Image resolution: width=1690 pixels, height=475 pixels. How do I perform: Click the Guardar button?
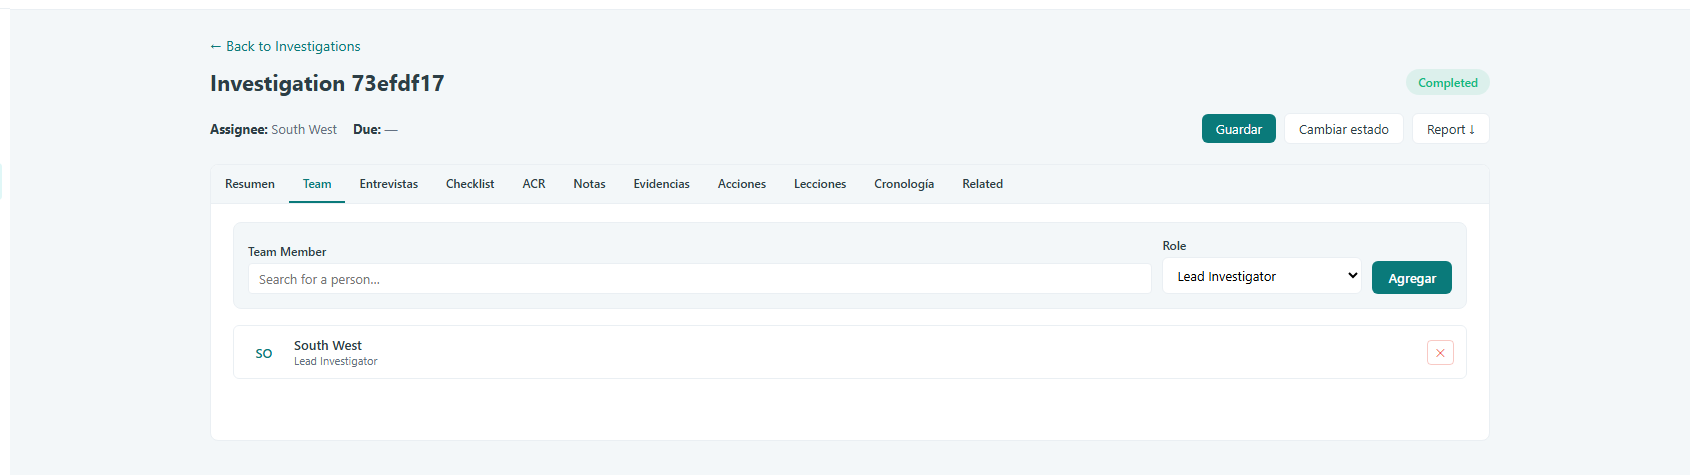tap(1239, 129)
